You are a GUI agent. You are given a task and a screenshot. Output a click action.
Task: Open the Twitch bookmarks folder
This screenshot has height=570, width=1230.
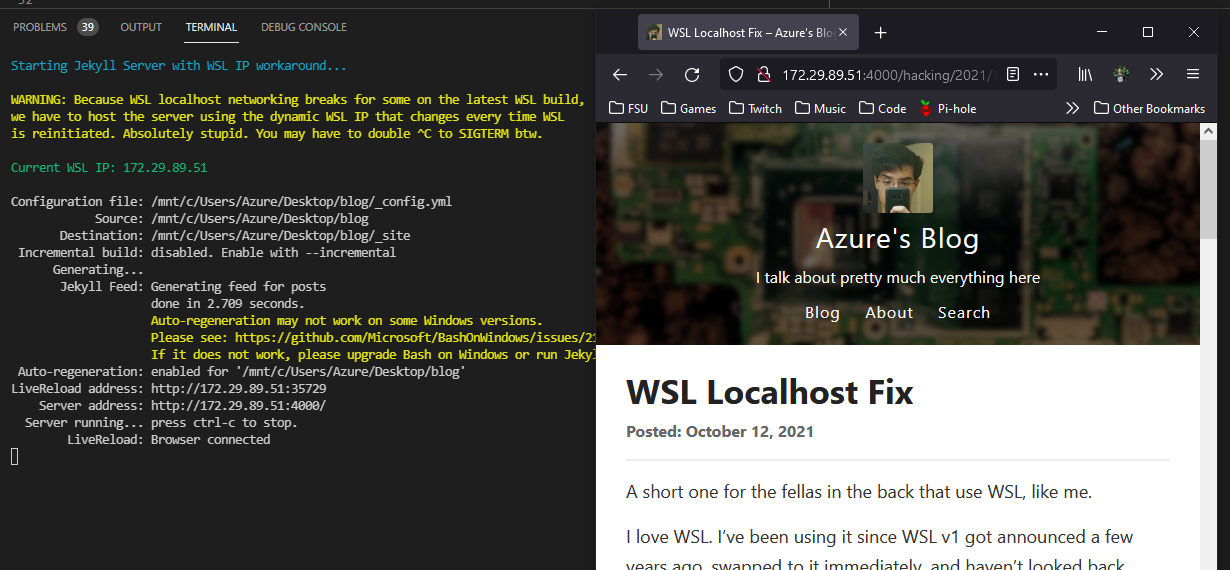point(756,108)
